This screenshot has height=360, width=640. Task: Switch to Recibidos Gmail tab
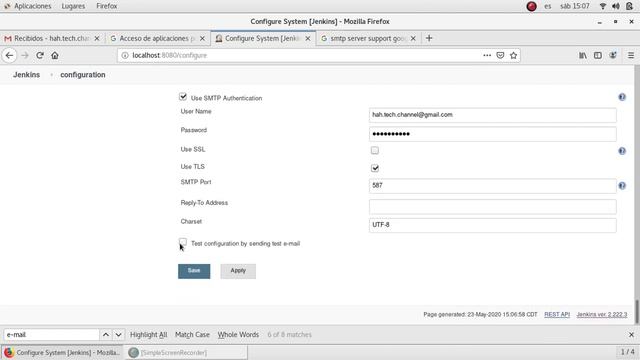52,38
